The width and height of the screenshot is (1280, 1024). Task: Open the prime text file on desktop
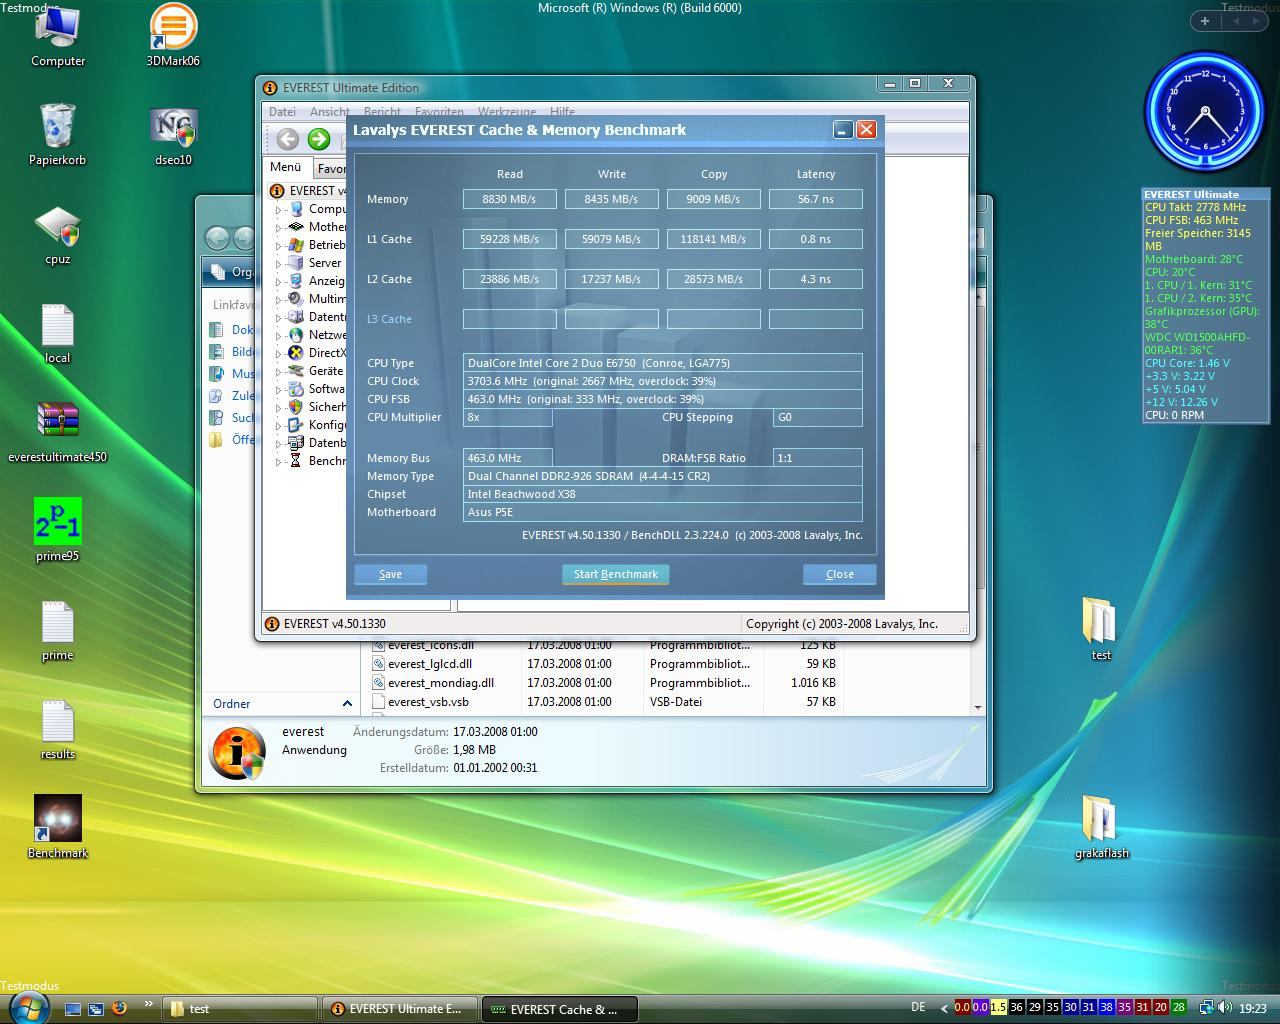click(57, 630)
